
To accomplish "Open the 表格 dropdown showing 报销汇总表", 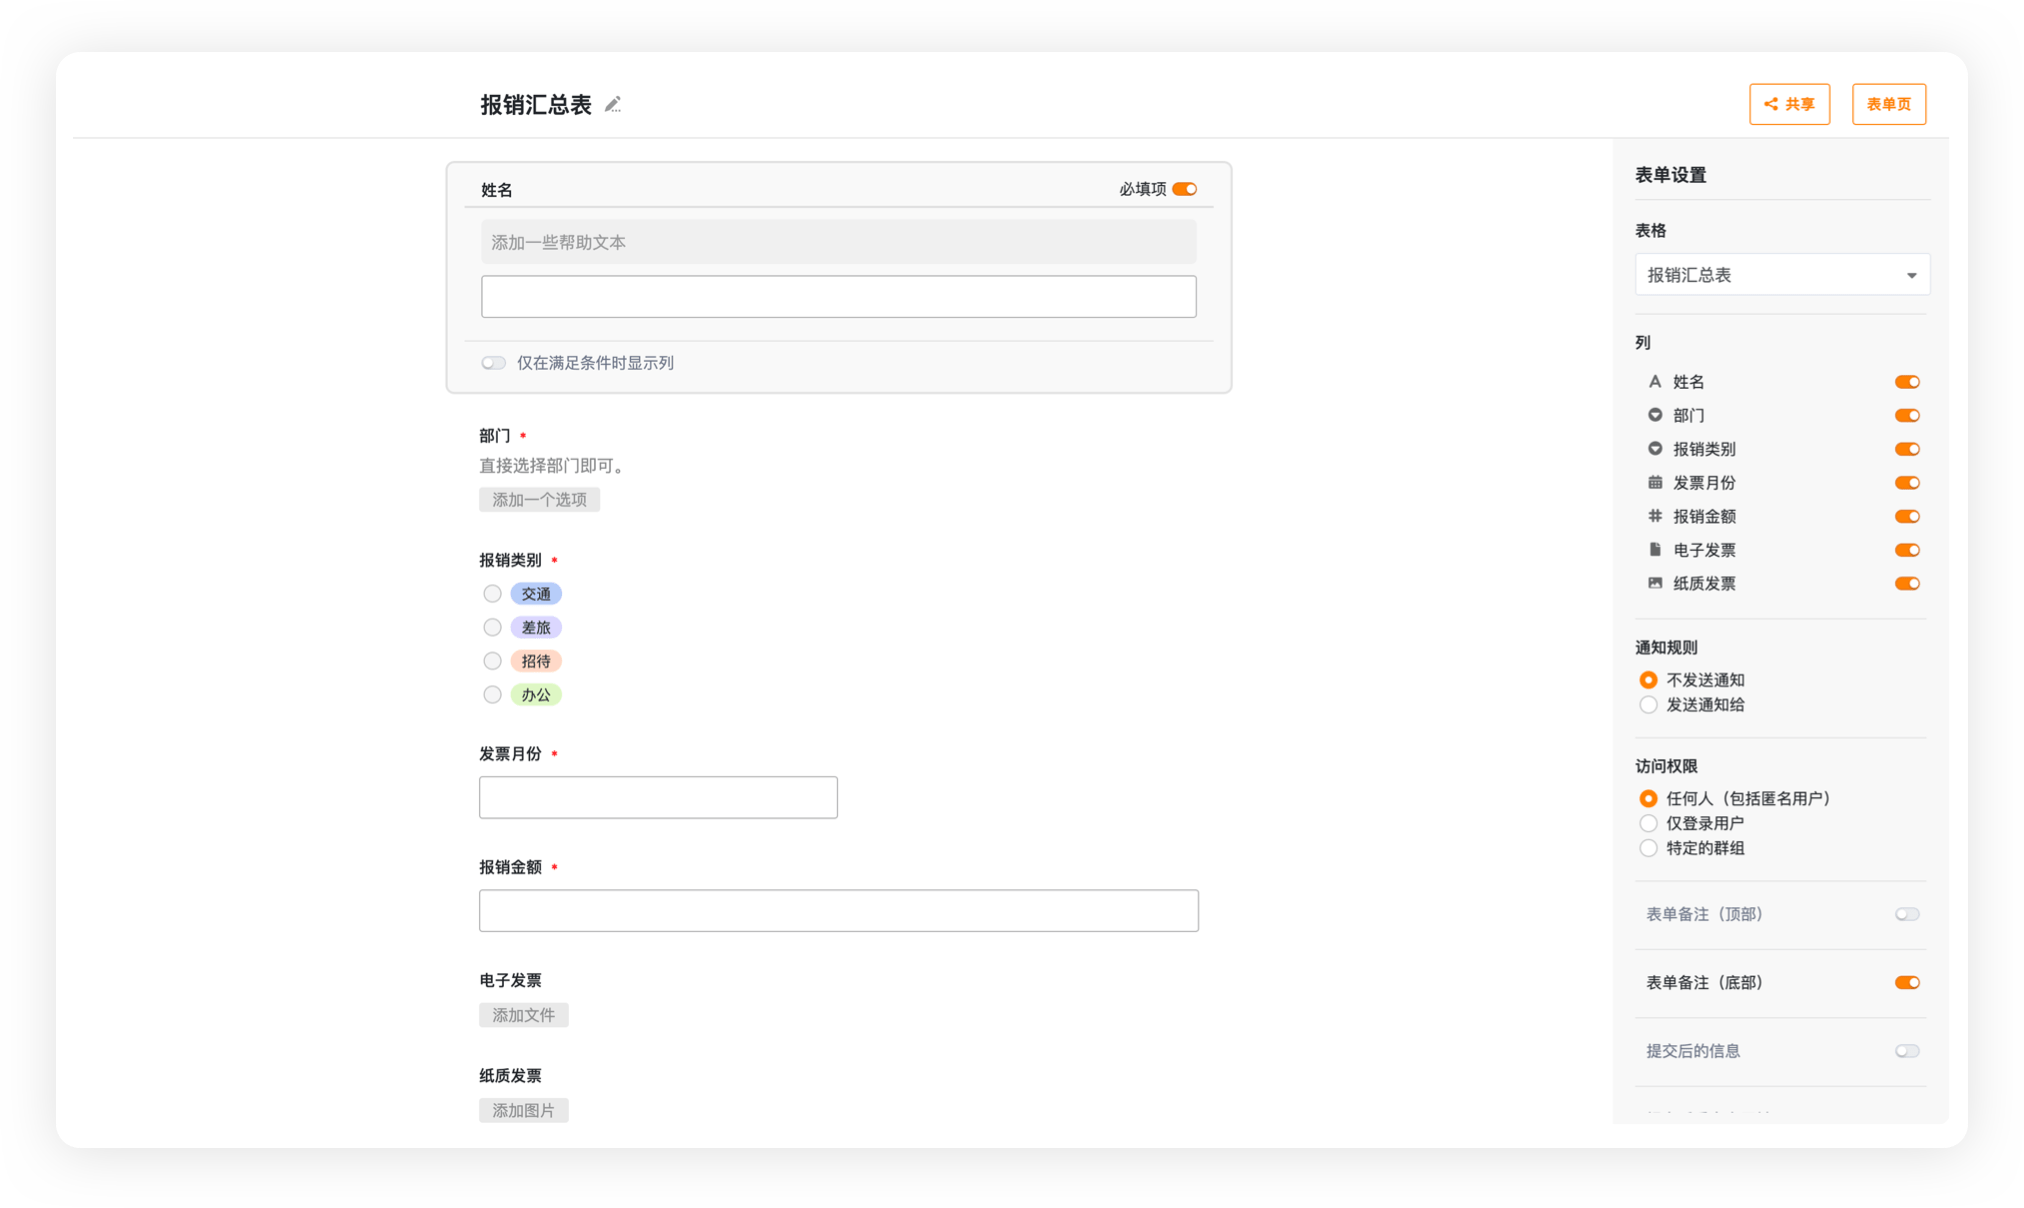I will [1782, 275].
